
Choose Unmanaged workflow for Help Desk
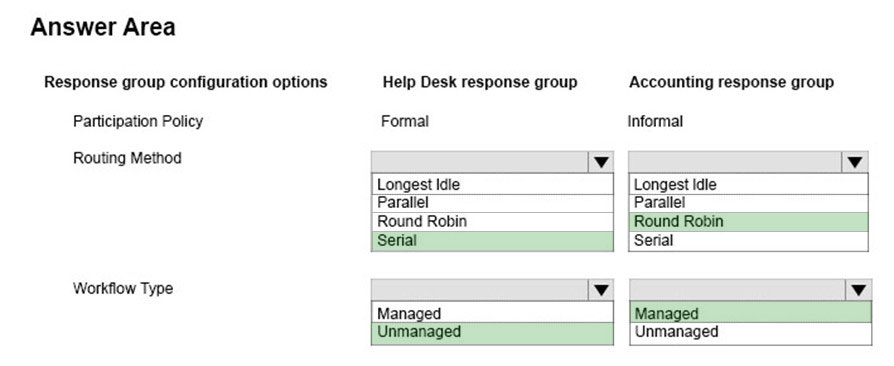[x=492, y=333]
